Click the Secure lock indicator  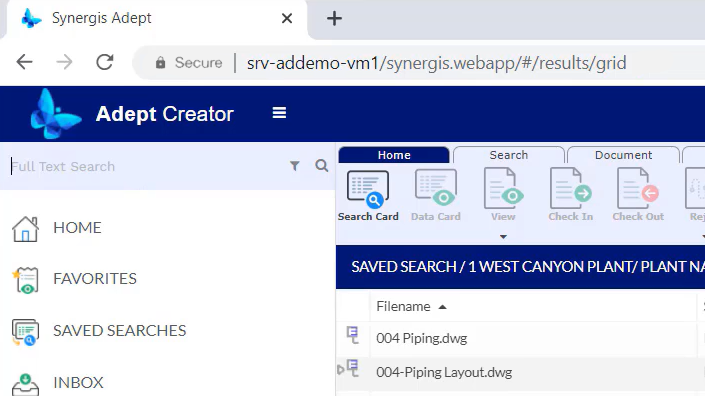pyautogui.click(x=189, y=62)
